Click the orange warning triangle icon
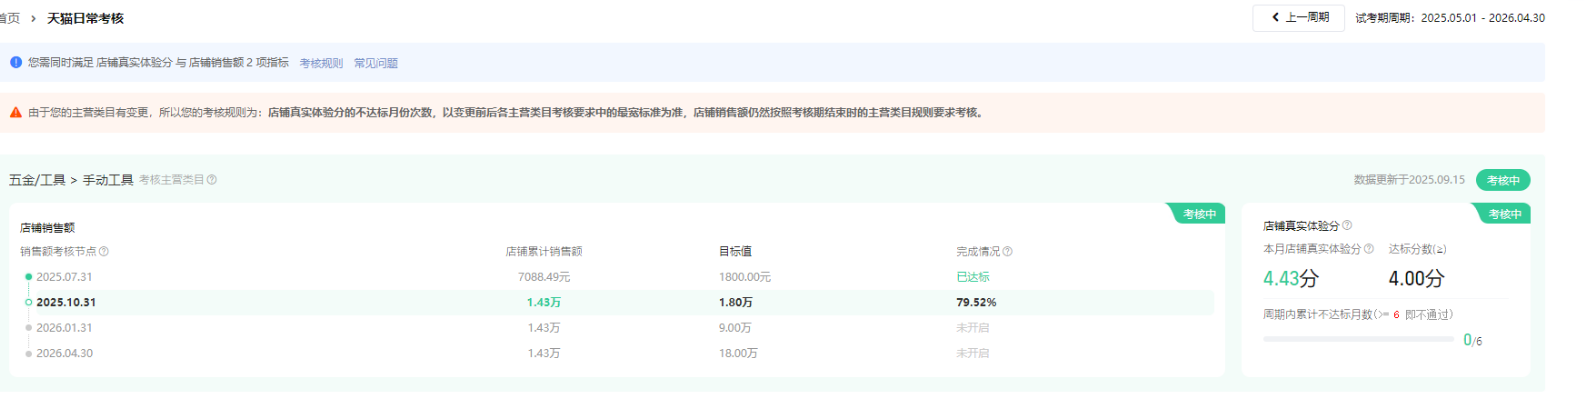The image size is (1584, 412). point(16,113)
